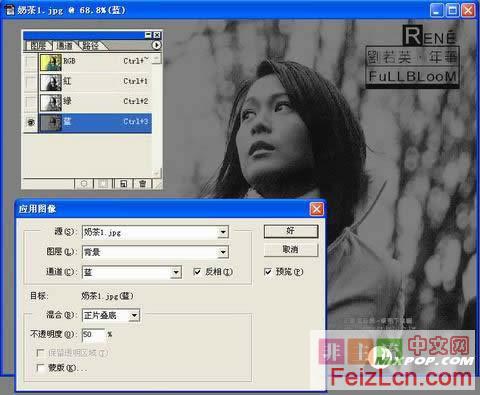Click the document window icon in title bar
Viewport: 480px width, 395px height.
click(x=10, y=10)
